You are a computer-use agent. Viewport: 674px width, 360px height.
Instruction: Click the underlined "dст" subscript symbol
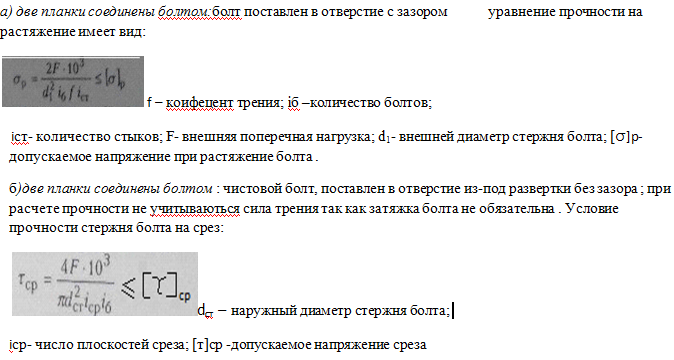point(205,311)
